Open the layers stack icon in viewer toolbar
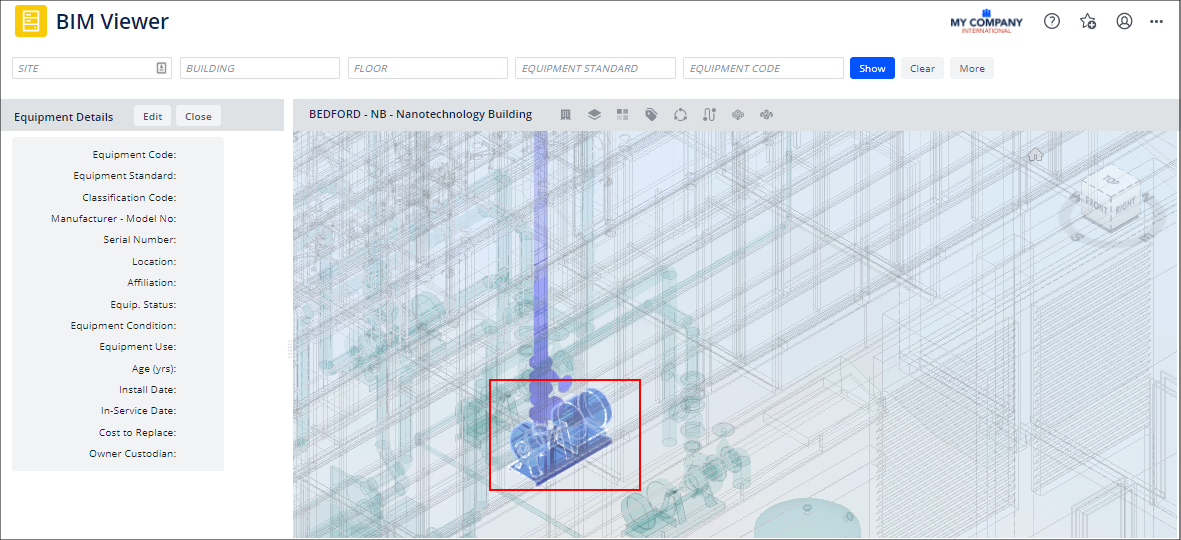Screen dimensions: 1181x540 [594, 114]
